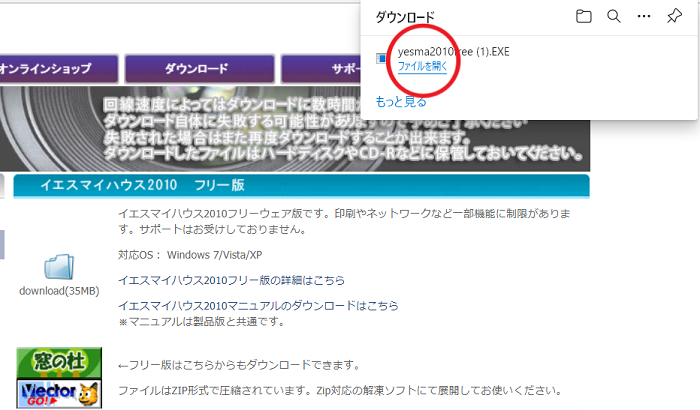Click もっと見る in the downloads panel
This screenshot has height=410, width=700.
pos(401,101)
